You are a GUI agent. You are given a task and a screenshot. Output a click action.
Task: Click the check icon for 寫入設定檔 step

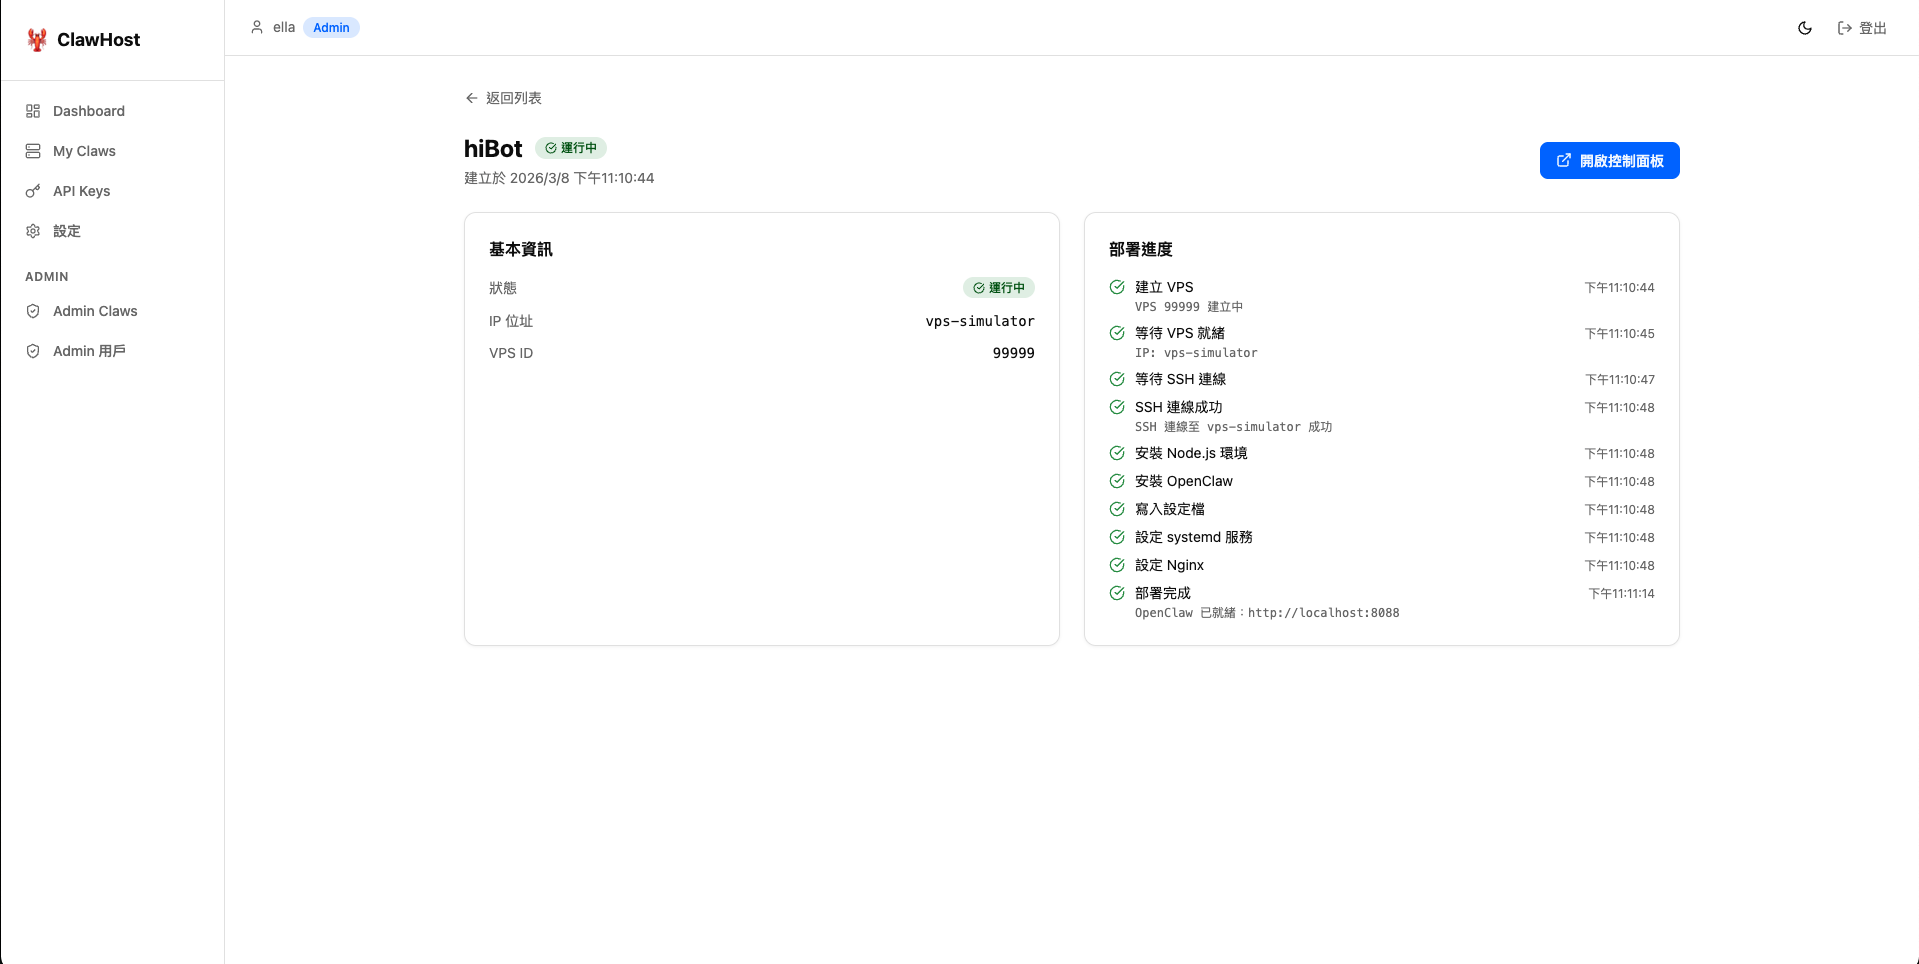[1117, 509]
